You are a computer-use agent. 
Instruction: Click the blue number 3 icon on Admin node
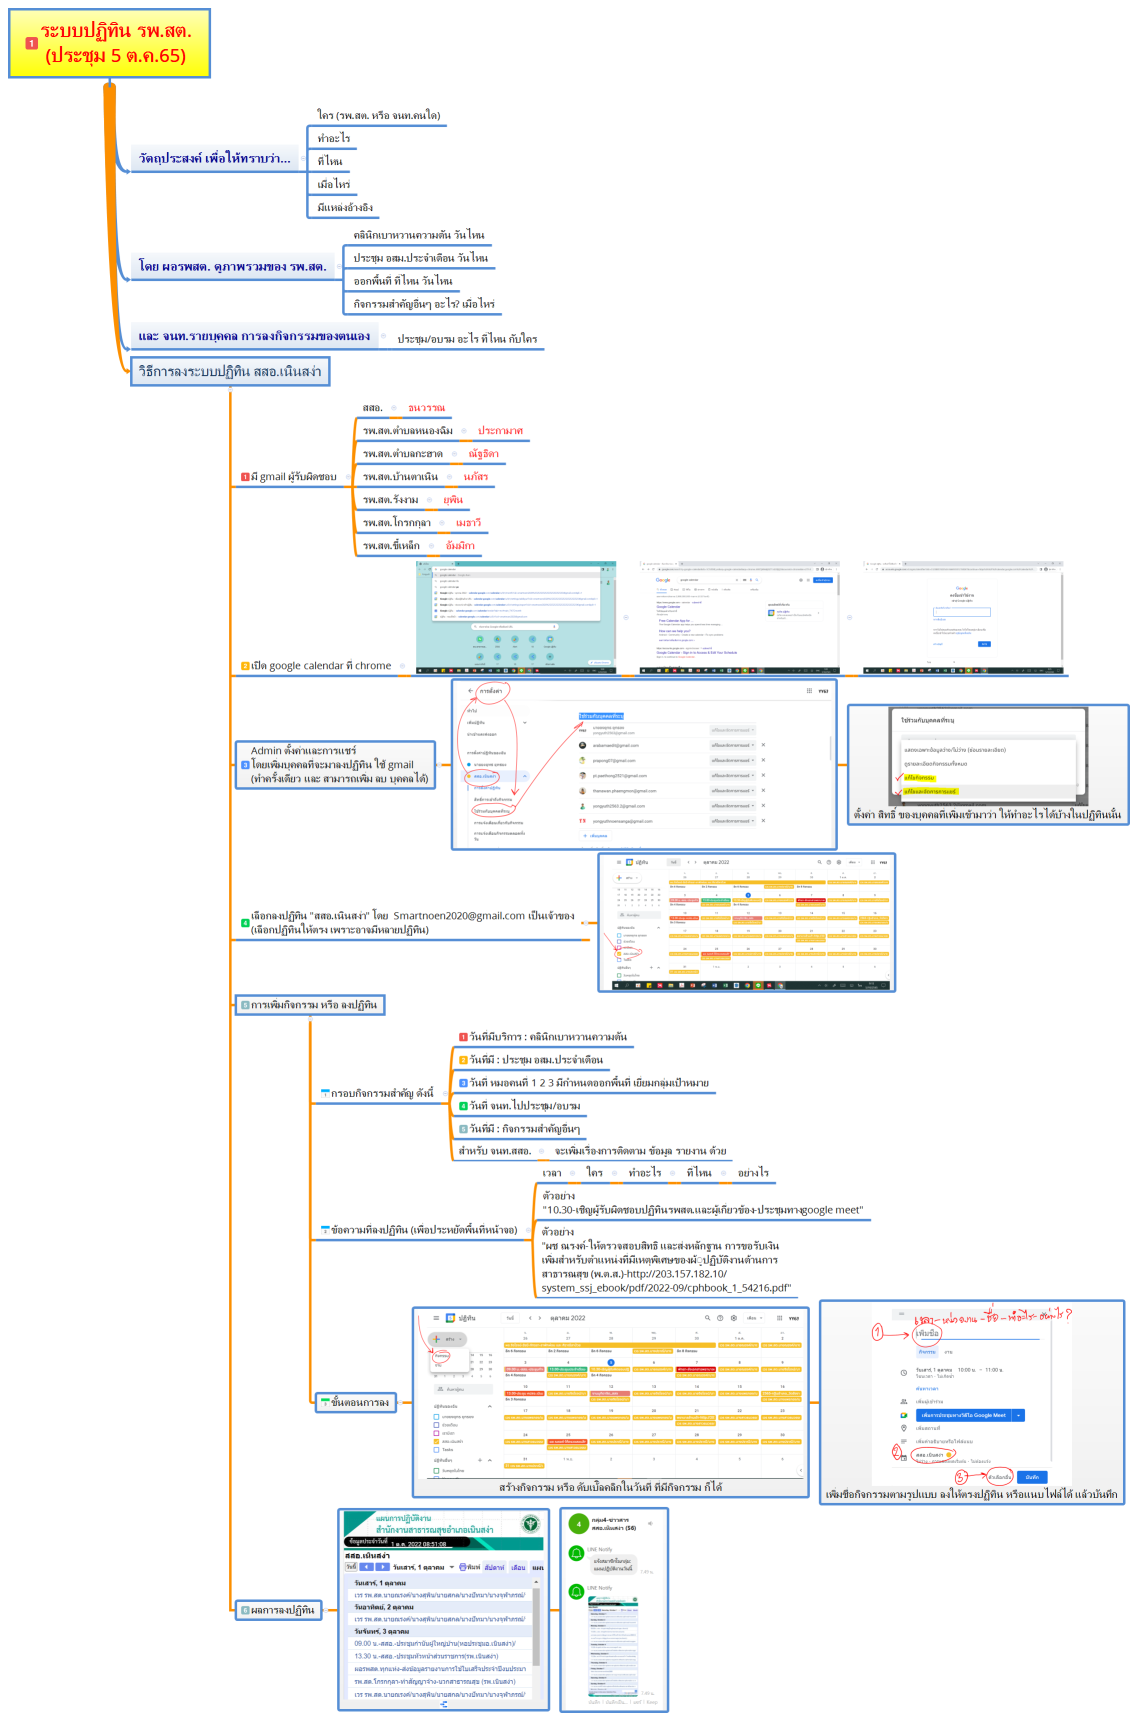[x=245, y=765]
